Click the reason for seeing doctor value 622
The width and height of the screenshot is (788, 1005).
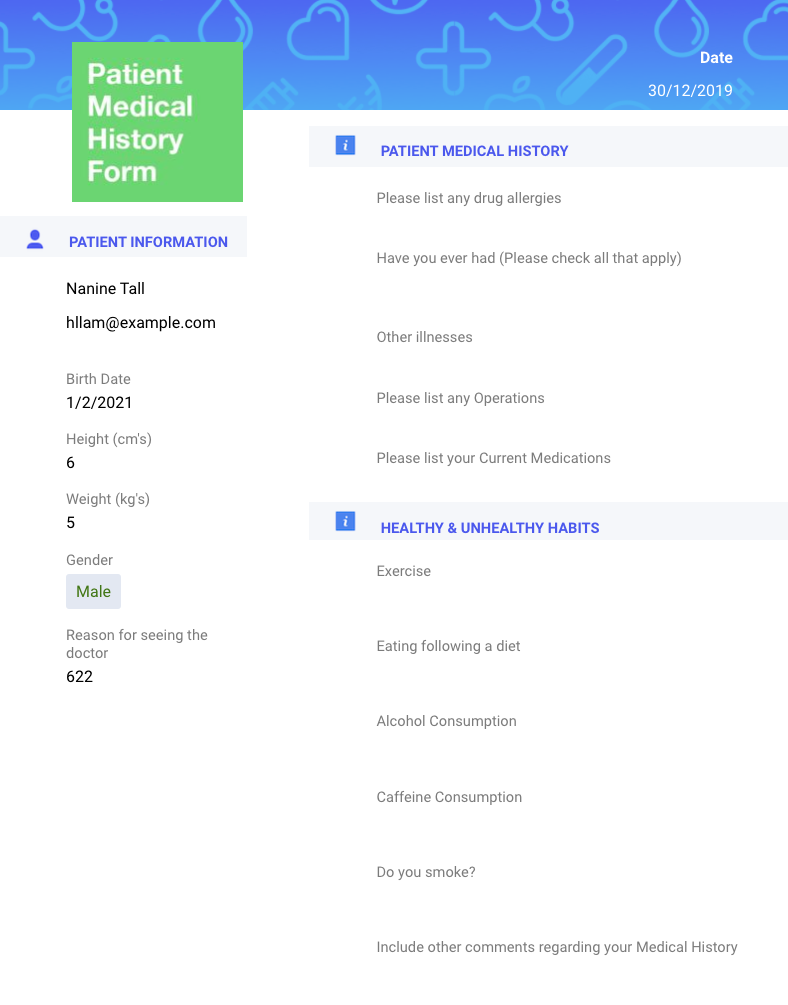(x=79, y=676)
